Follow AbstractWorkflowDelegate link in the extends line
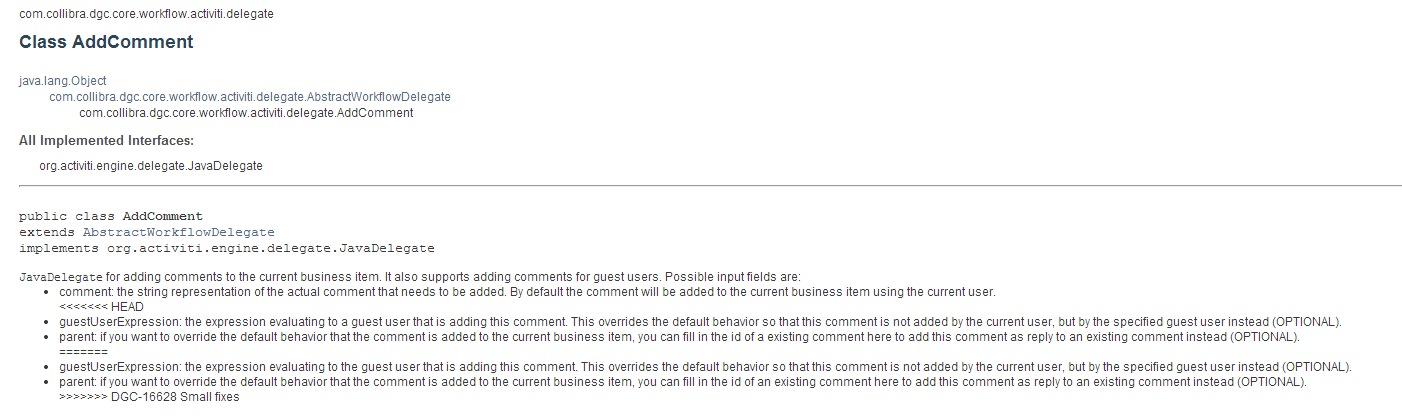Viewport: 1402px width, 419px height. point(178,232)
